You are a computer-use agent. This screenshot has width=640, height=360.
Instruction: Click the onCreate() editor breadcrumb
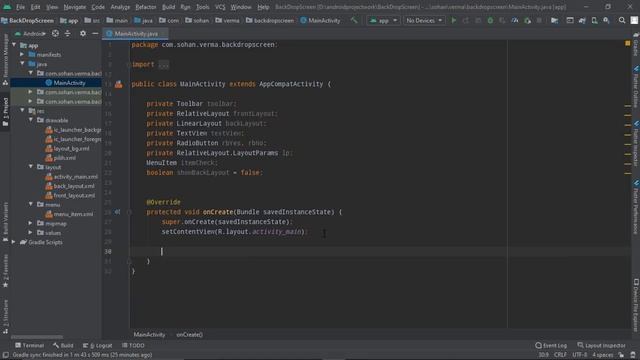pos(189,335)
